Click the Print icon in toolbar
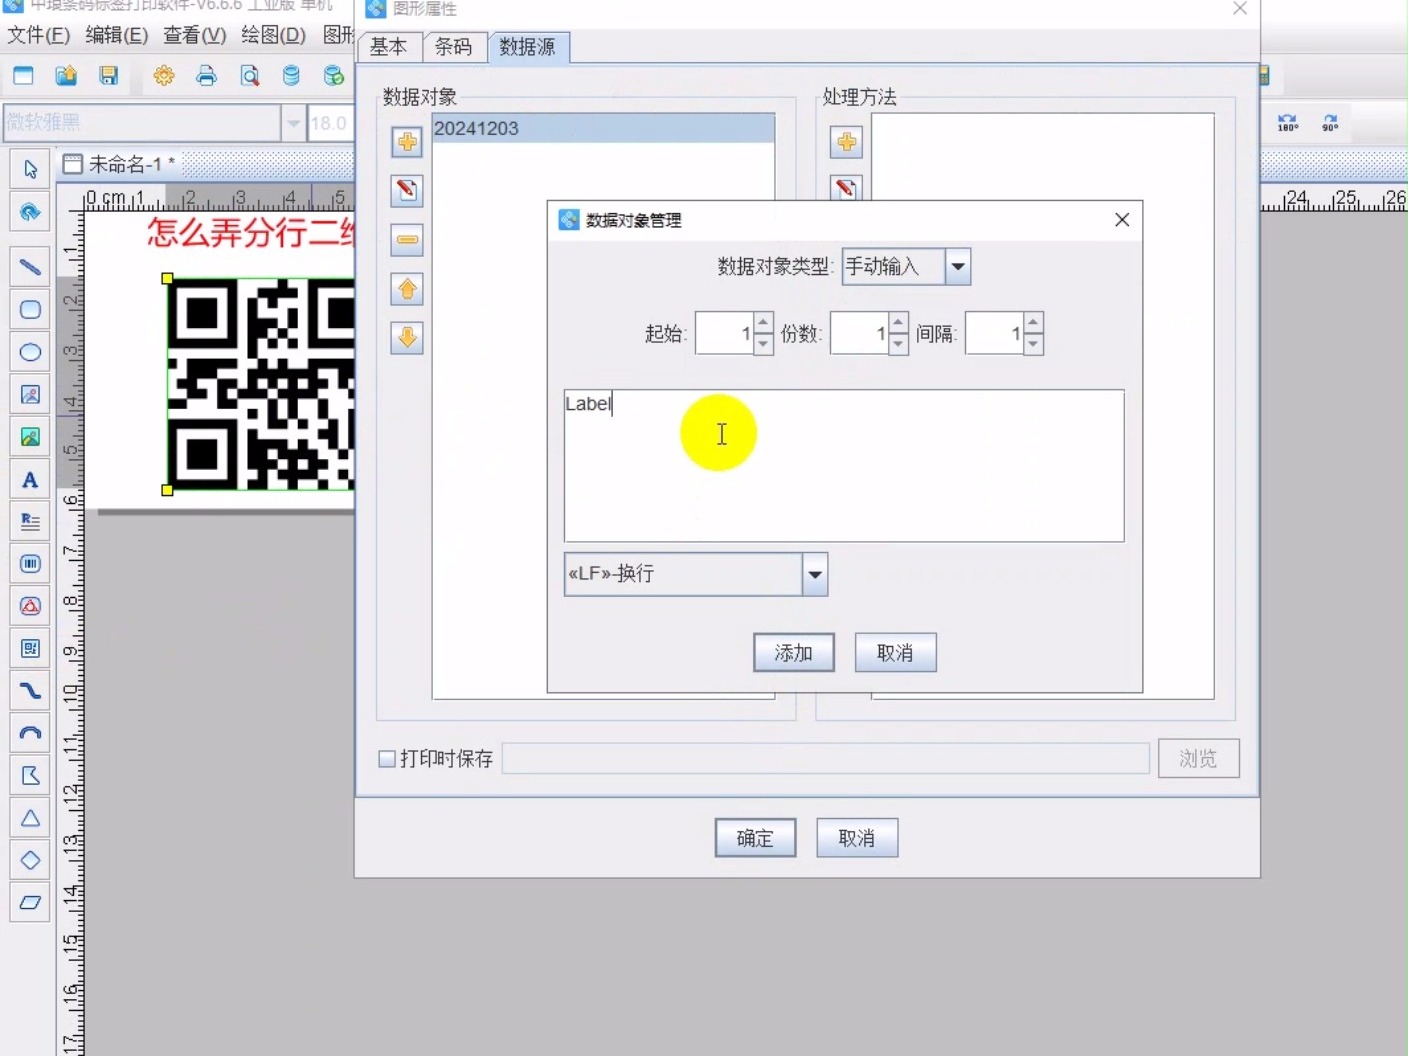Viewport: 1408px width, 1056px height. point(207,76)
